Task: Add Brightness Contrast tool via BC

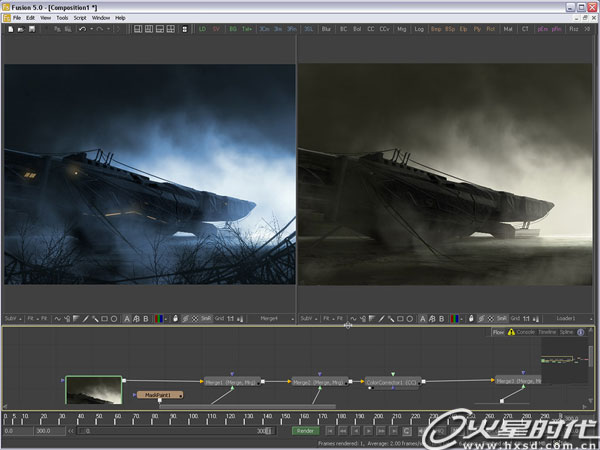Action: tap(343, 29)
